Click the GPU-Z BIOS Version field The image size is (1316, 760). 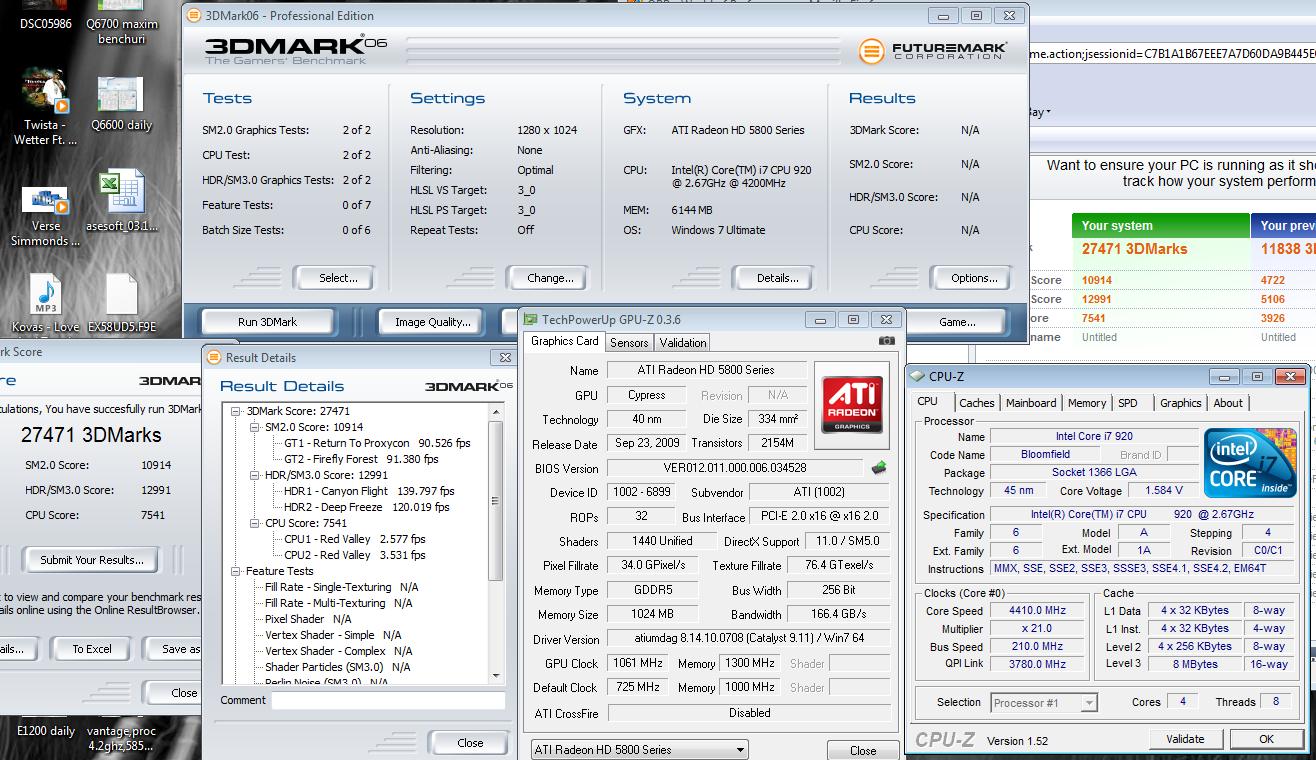tap(735, 468)
